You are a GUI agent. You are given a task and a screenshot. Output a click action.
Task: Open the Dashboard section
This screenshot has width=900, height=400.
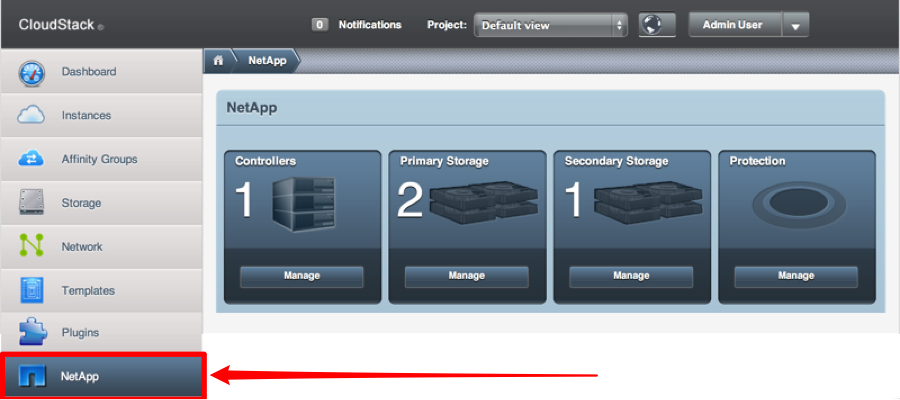point(101,72)
